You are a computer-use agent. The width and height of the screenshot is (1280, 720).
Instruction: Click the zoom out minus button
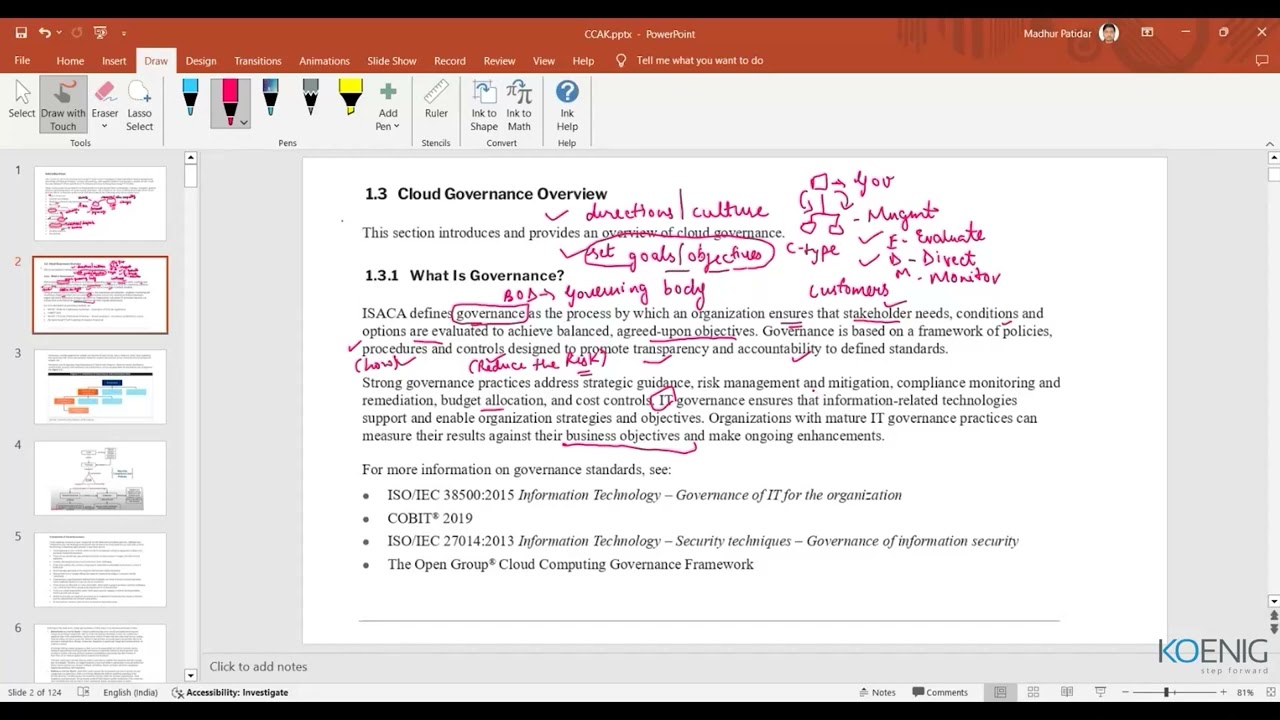coord(1125,692)
